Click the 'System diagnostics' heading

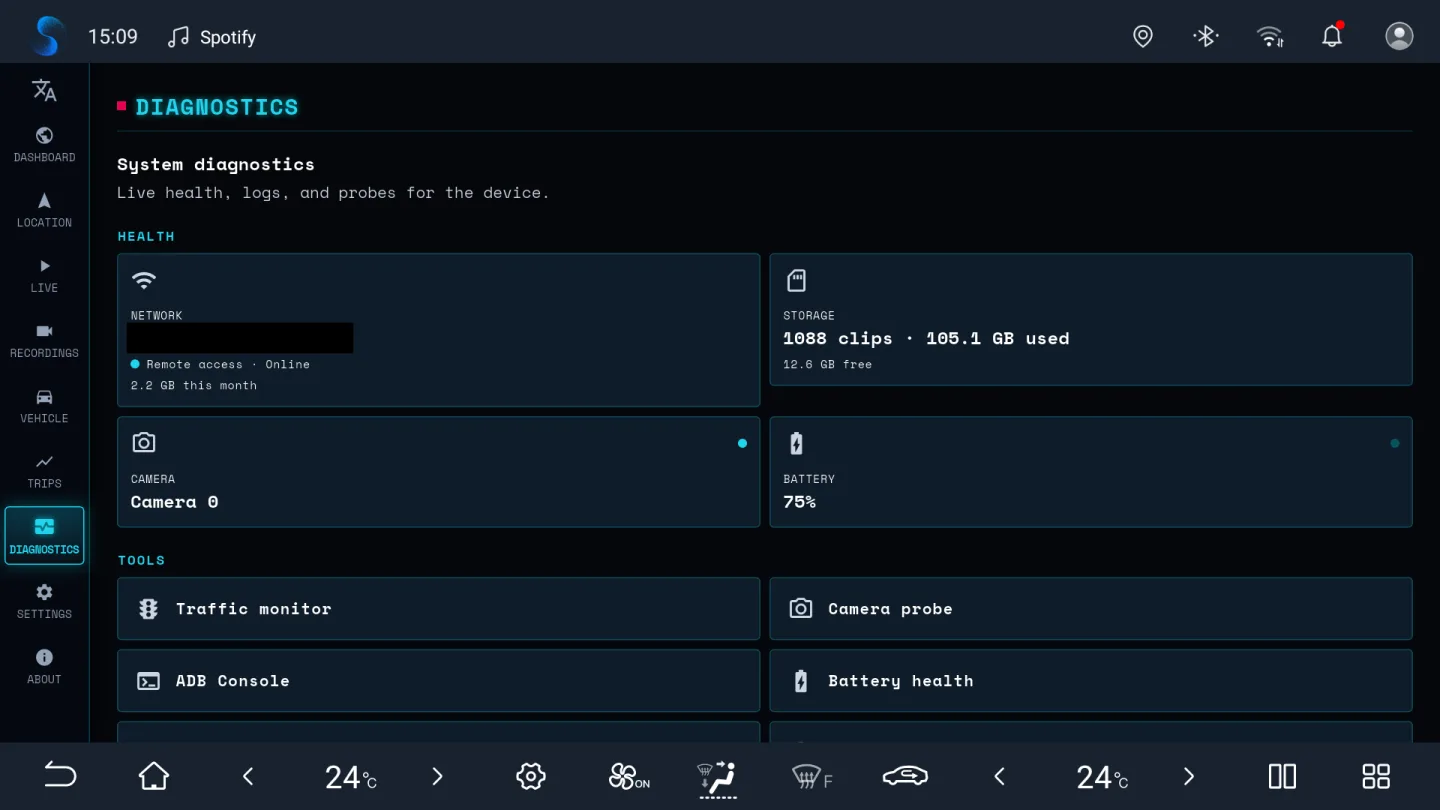pos(216,164)
